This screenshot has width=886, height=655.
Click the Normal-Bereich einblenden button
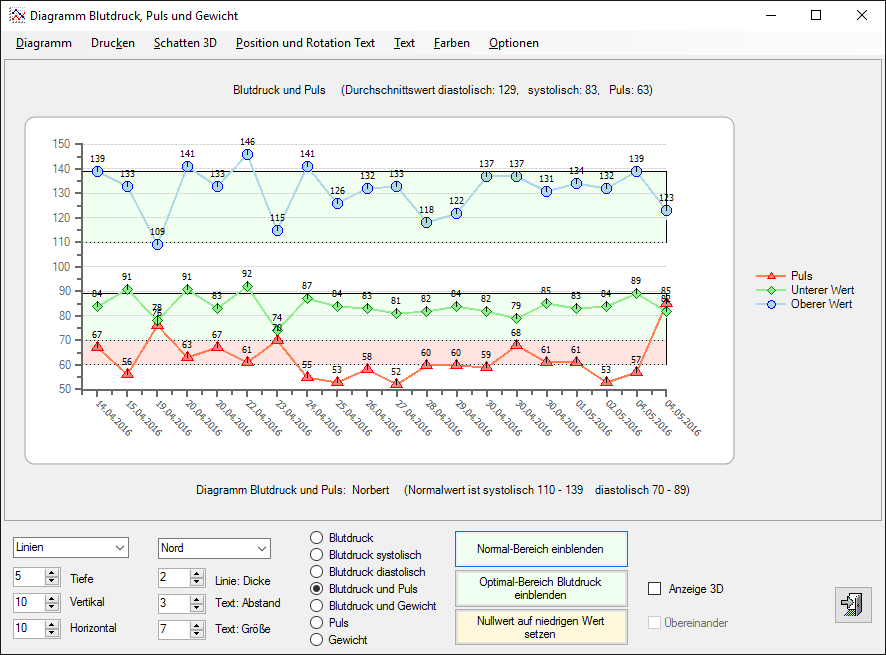tap(541, 549)
